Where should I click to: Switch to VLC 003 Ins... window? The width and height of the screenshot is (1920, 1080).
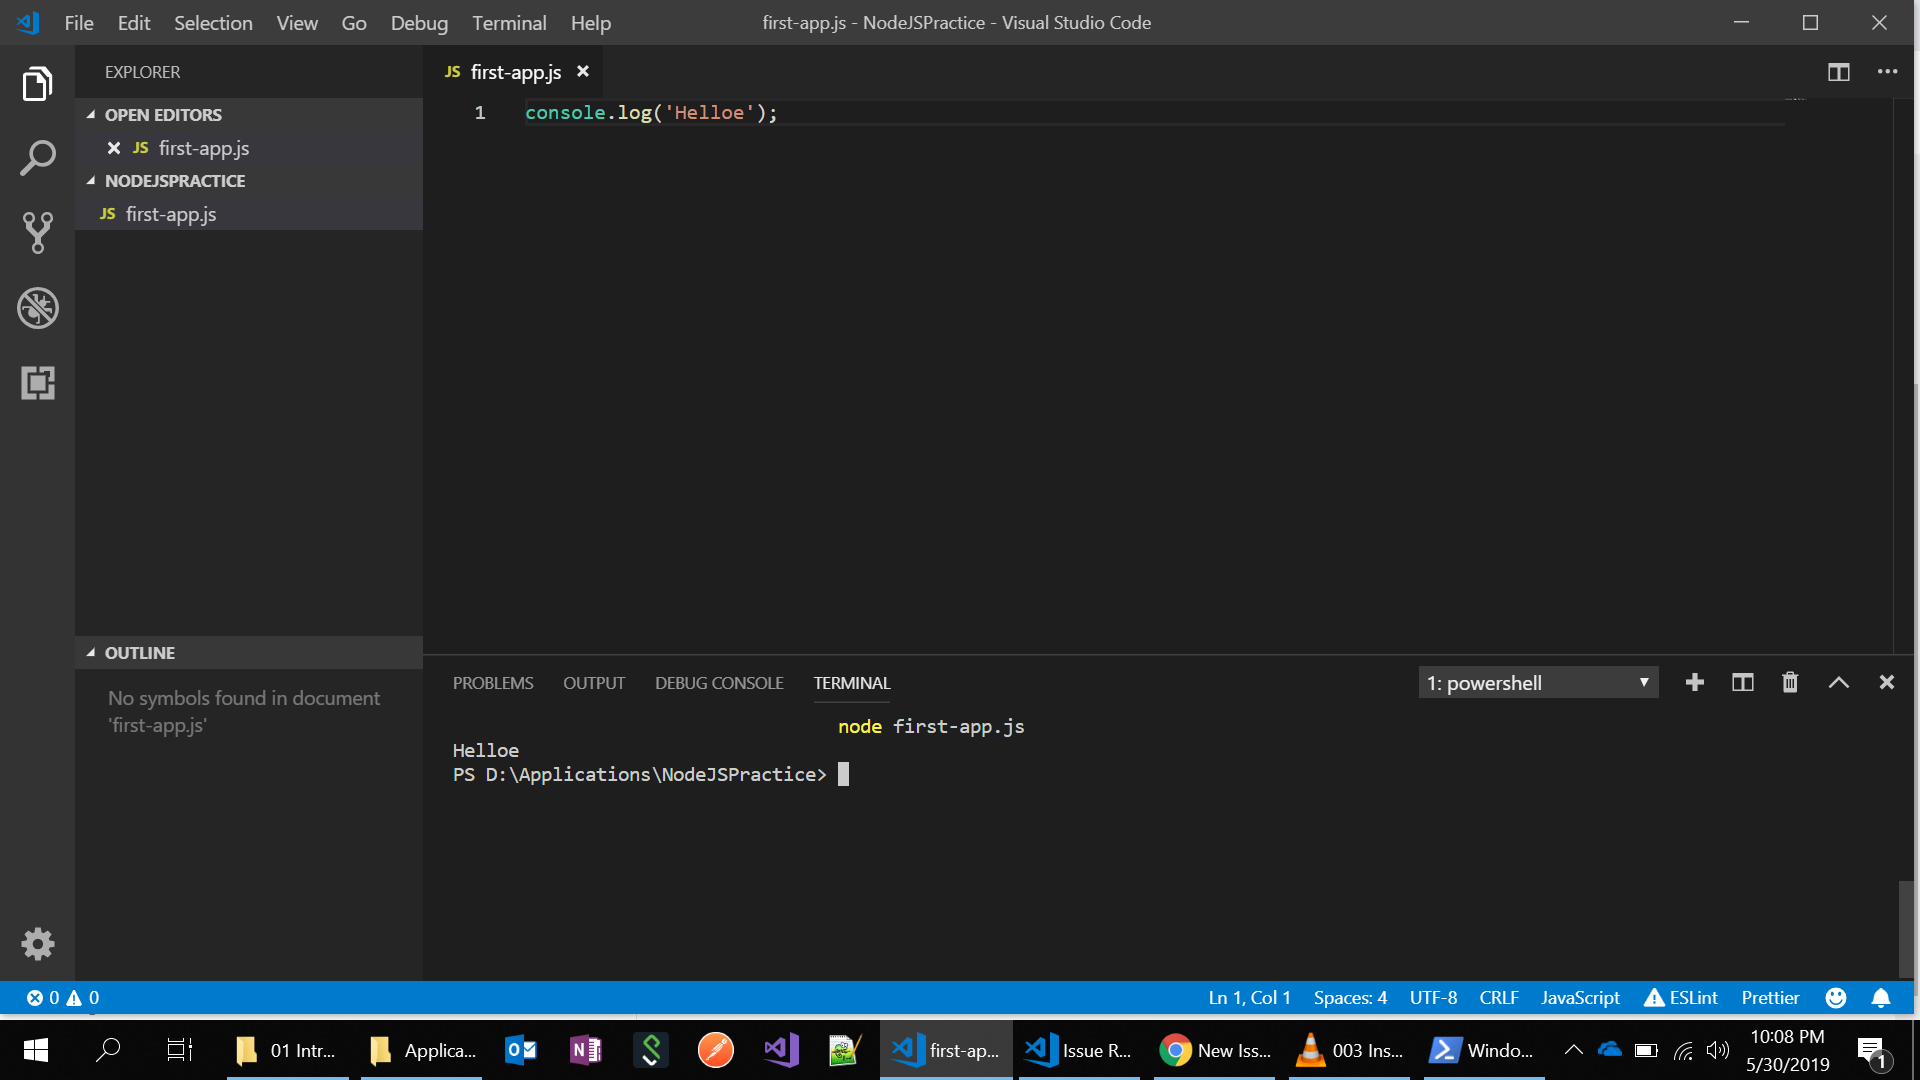(x=1350, y=1050)
